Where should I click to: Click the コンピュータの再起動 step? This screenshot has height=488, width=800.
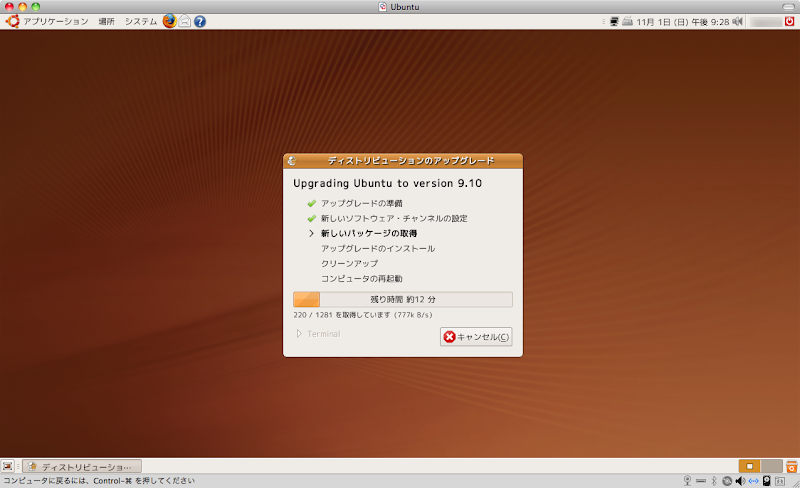[x=362, y=279]
